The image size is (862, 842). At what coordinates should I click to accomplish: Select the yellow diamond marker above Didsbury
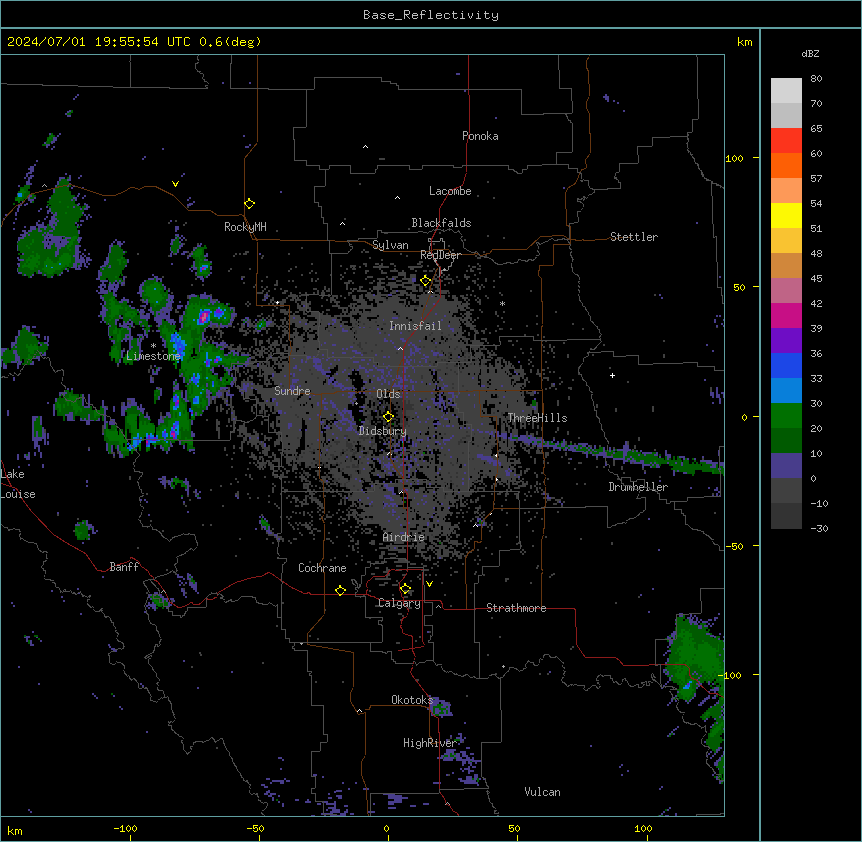388,416
